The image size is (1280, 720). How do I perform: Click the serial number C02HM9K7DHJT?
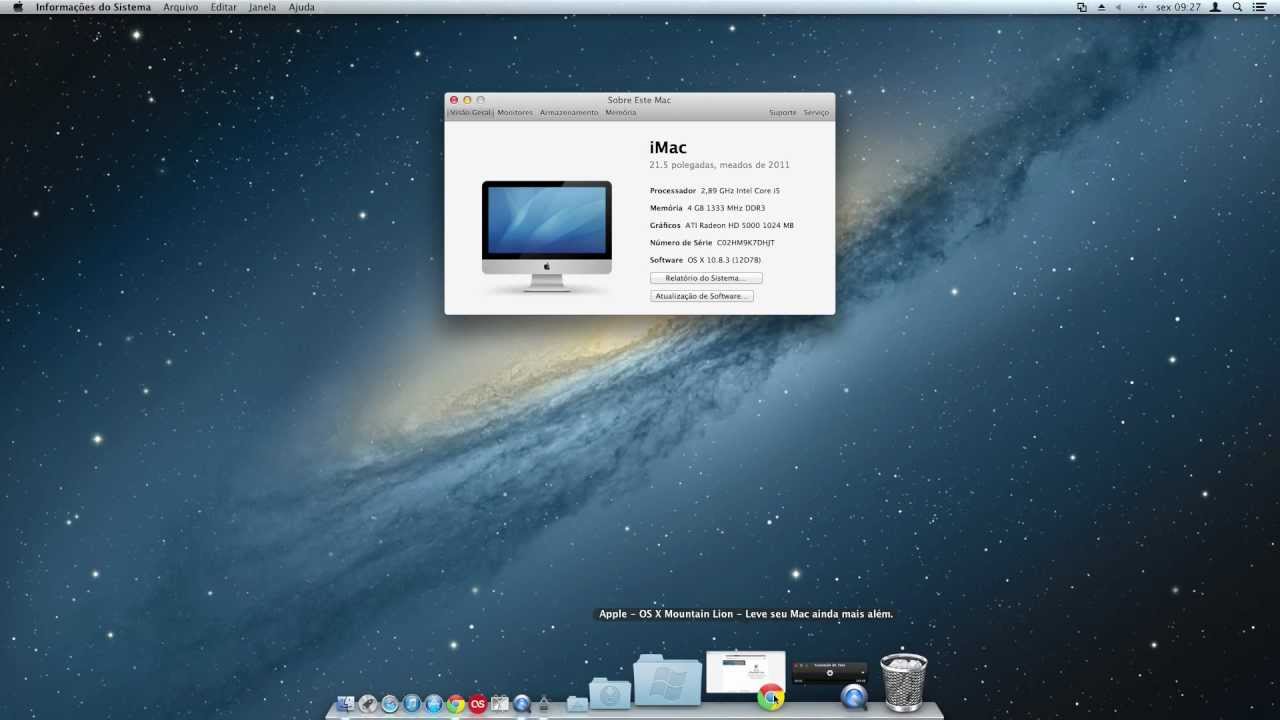pyautogui.click(x=745, y=243)
